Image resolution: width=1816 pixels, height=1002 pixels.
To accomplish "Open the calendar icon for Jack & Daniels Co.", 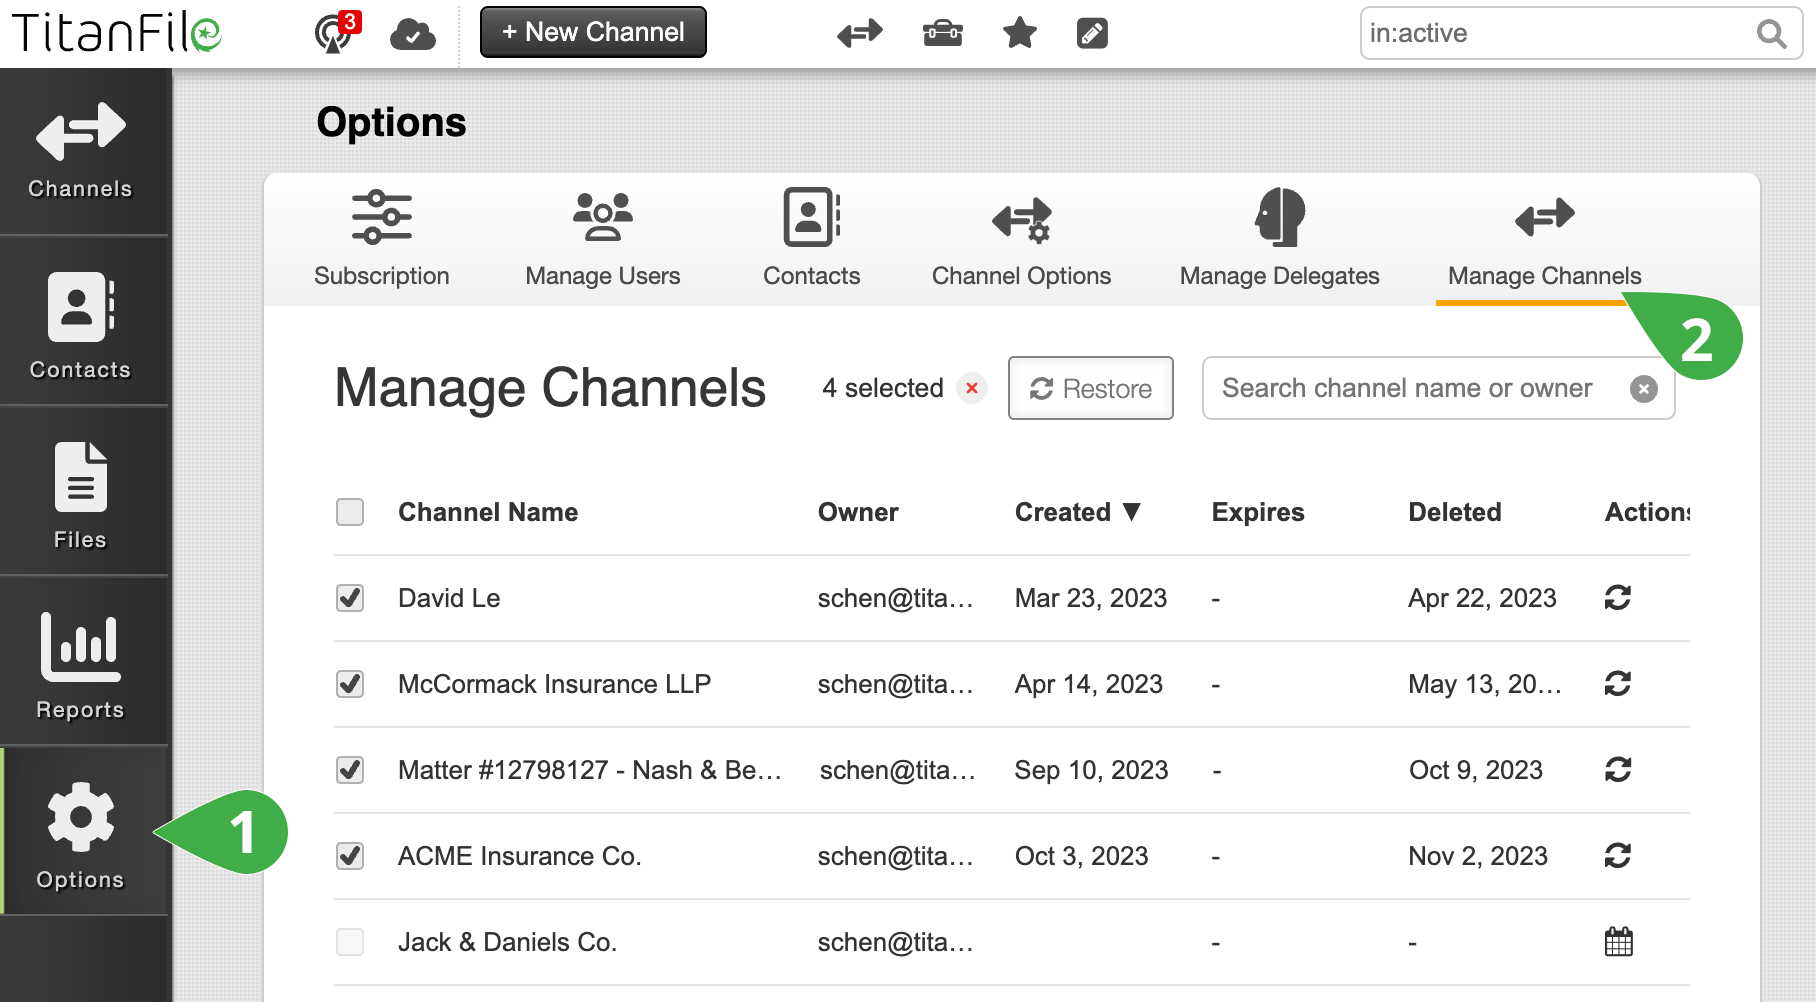I will tap(1619, 941).
